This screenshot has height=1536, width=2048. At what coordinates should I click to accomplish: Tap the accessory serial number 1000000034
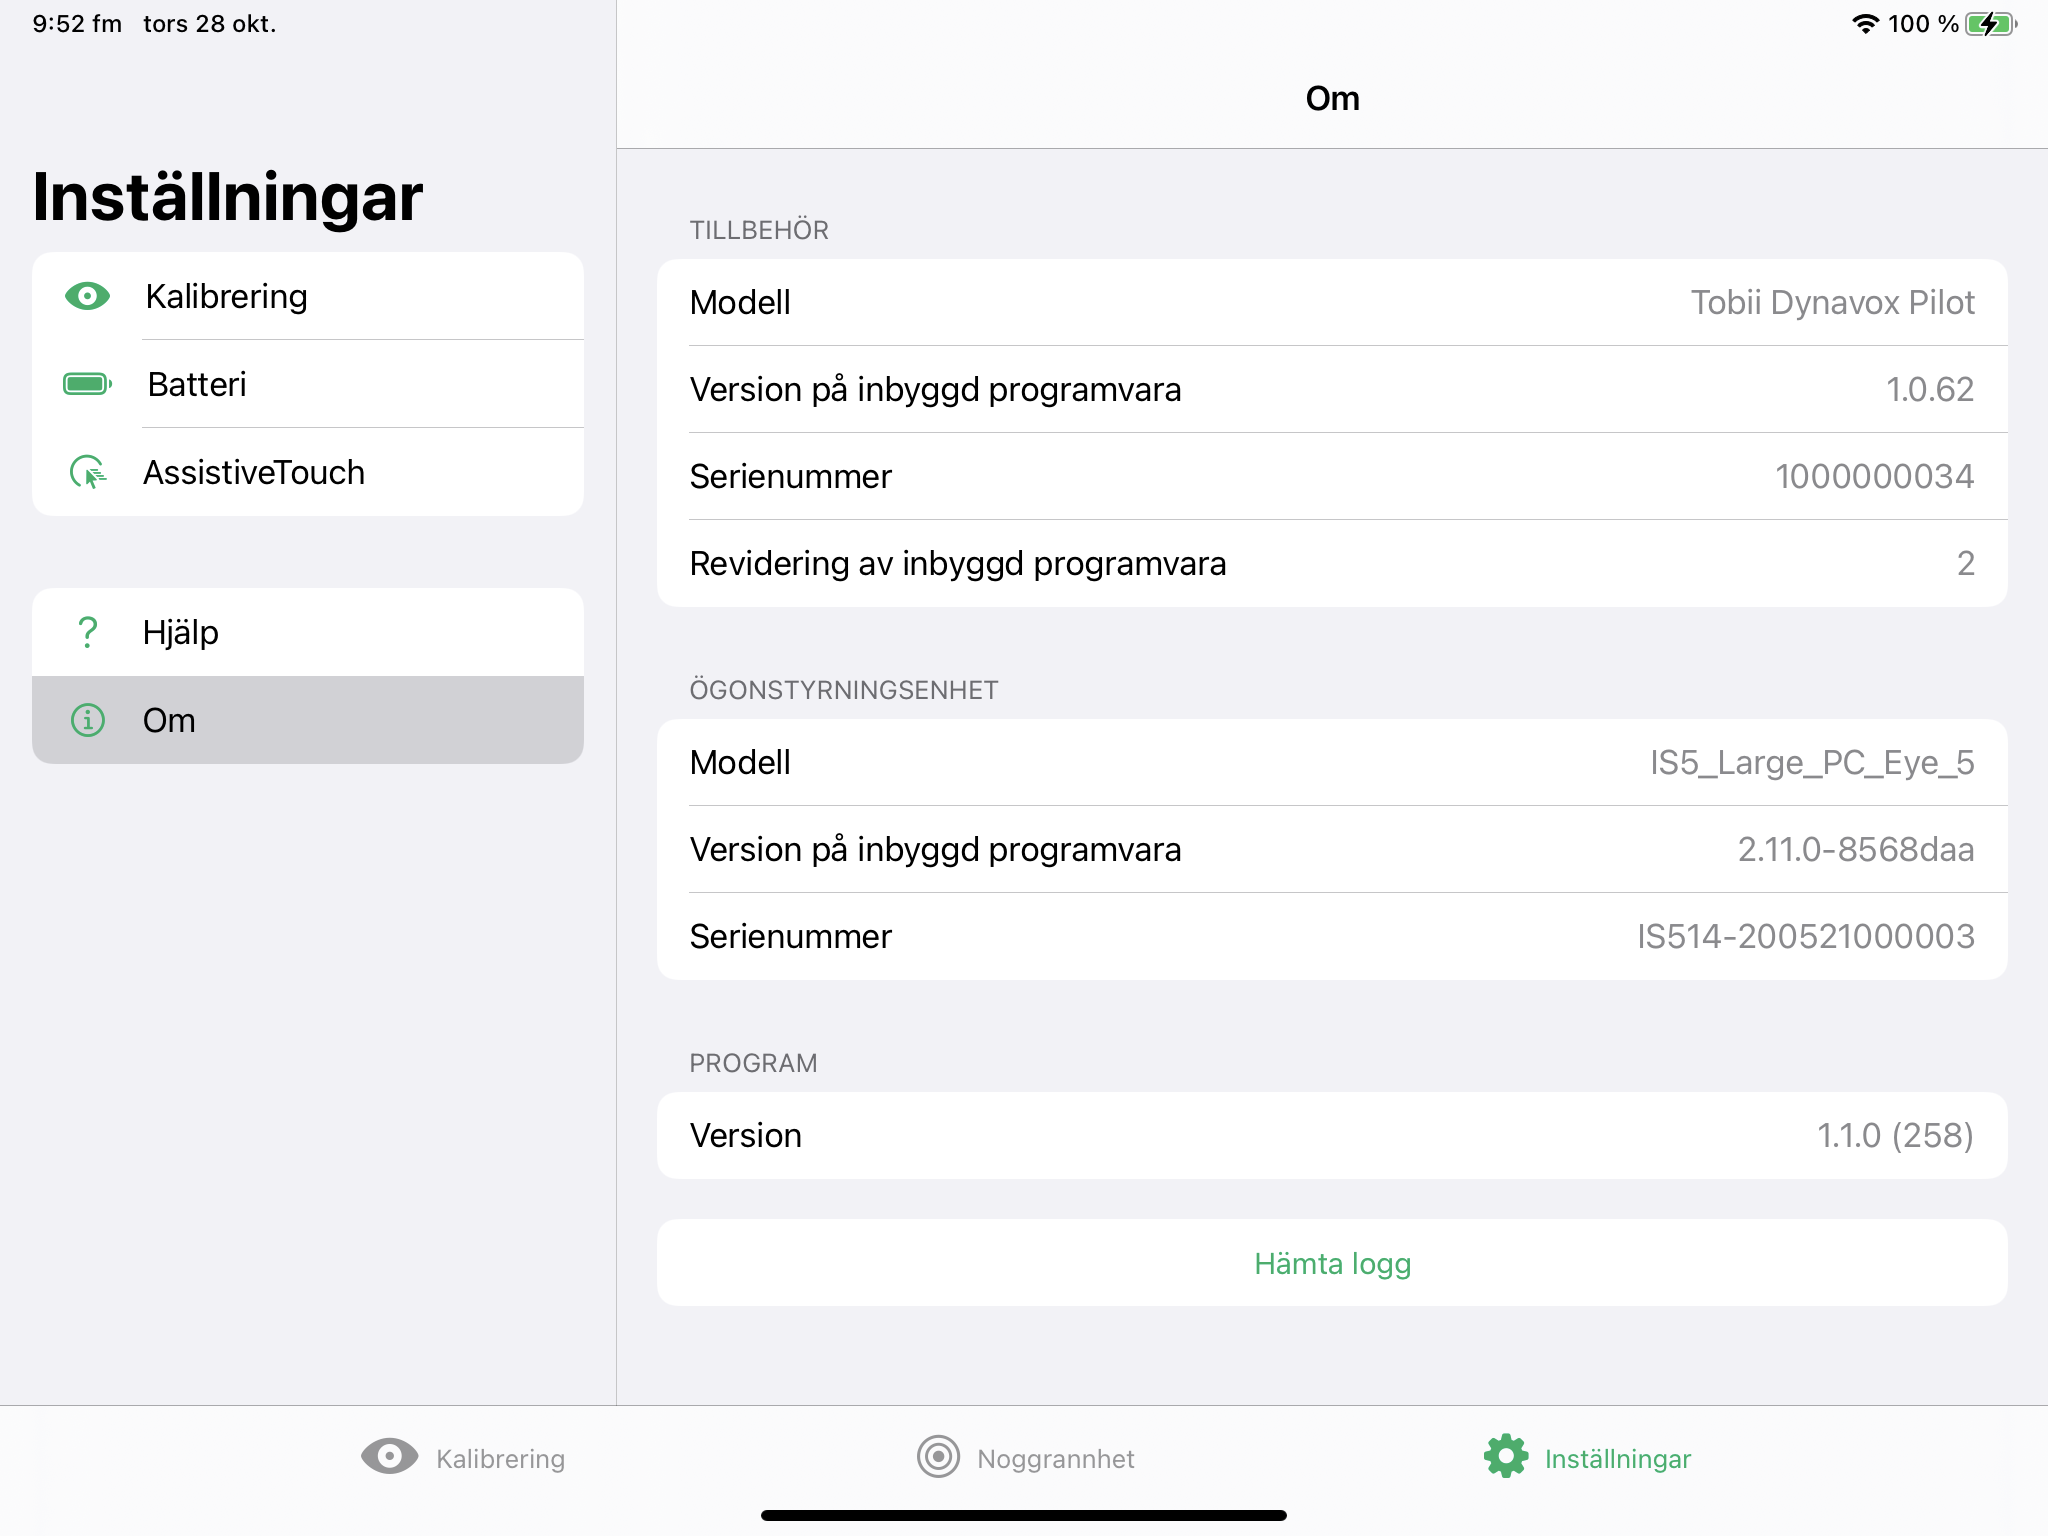point(1873,476)
